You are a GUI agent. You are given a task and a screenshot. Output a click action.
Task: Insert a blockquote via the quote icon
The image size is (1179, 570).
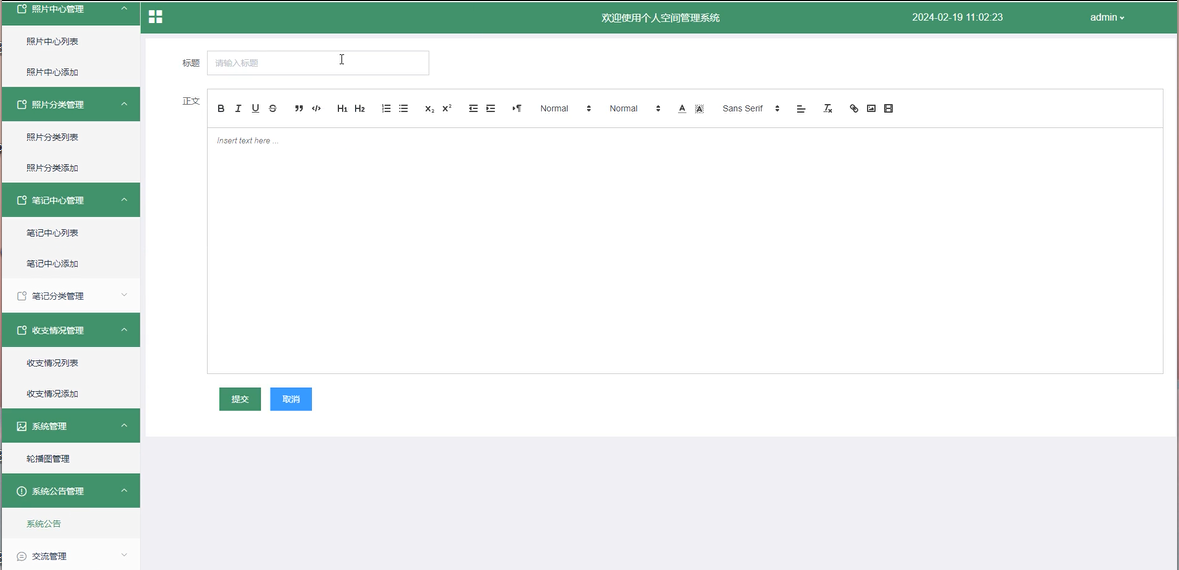[x=299, y=109]
